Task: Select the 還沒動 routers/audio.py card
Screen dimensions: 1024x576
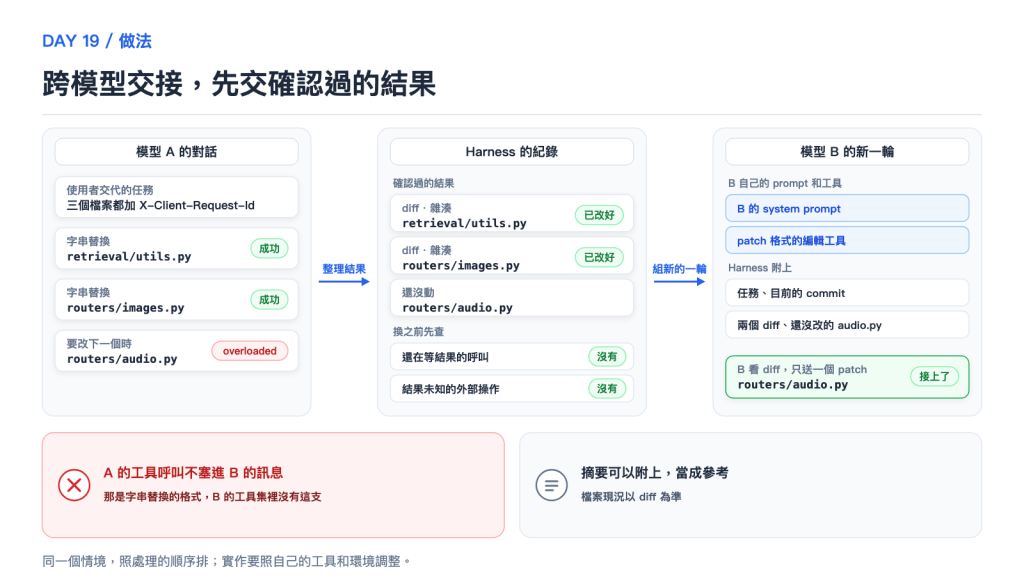Action: (511, 300)
